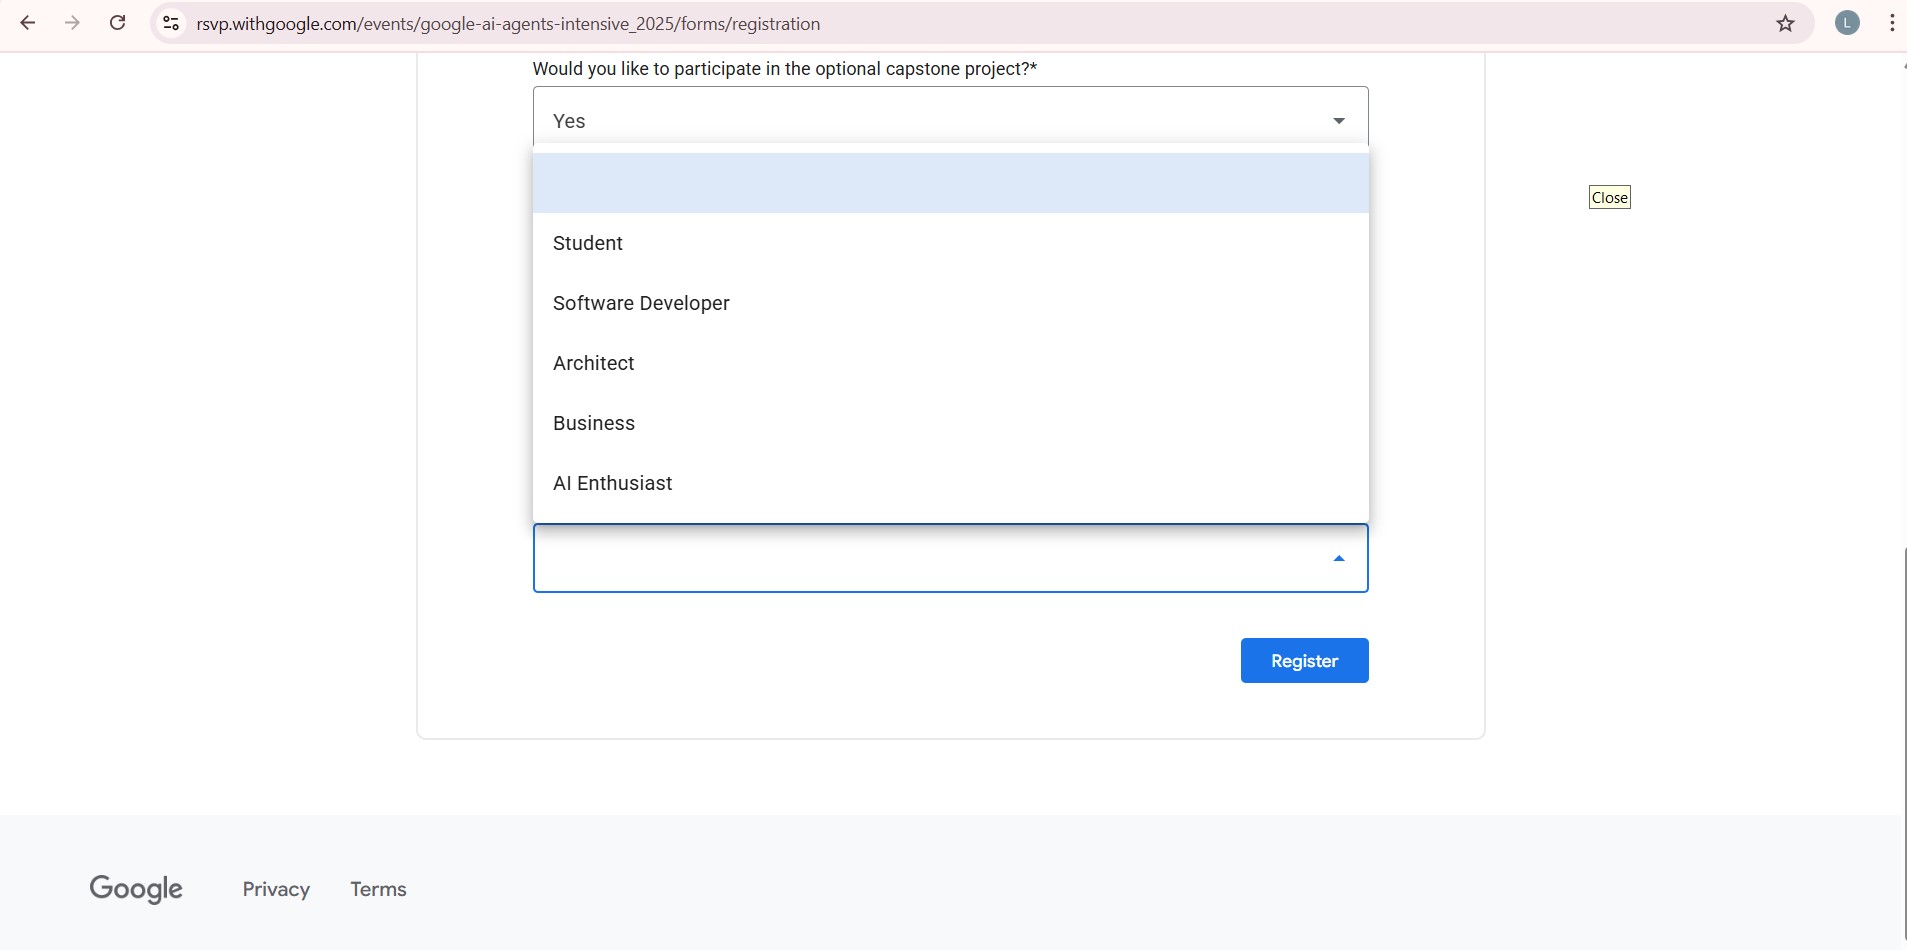Click the Register button

[1304, 660]
